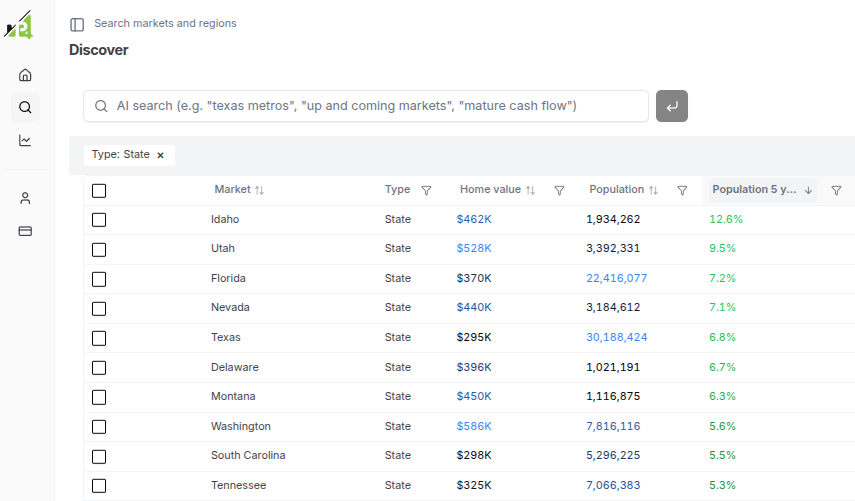Open the user profile icon in sidebar
Image resolution: width=855 pixels, height=501 pixels.
[x=25, y=198]
